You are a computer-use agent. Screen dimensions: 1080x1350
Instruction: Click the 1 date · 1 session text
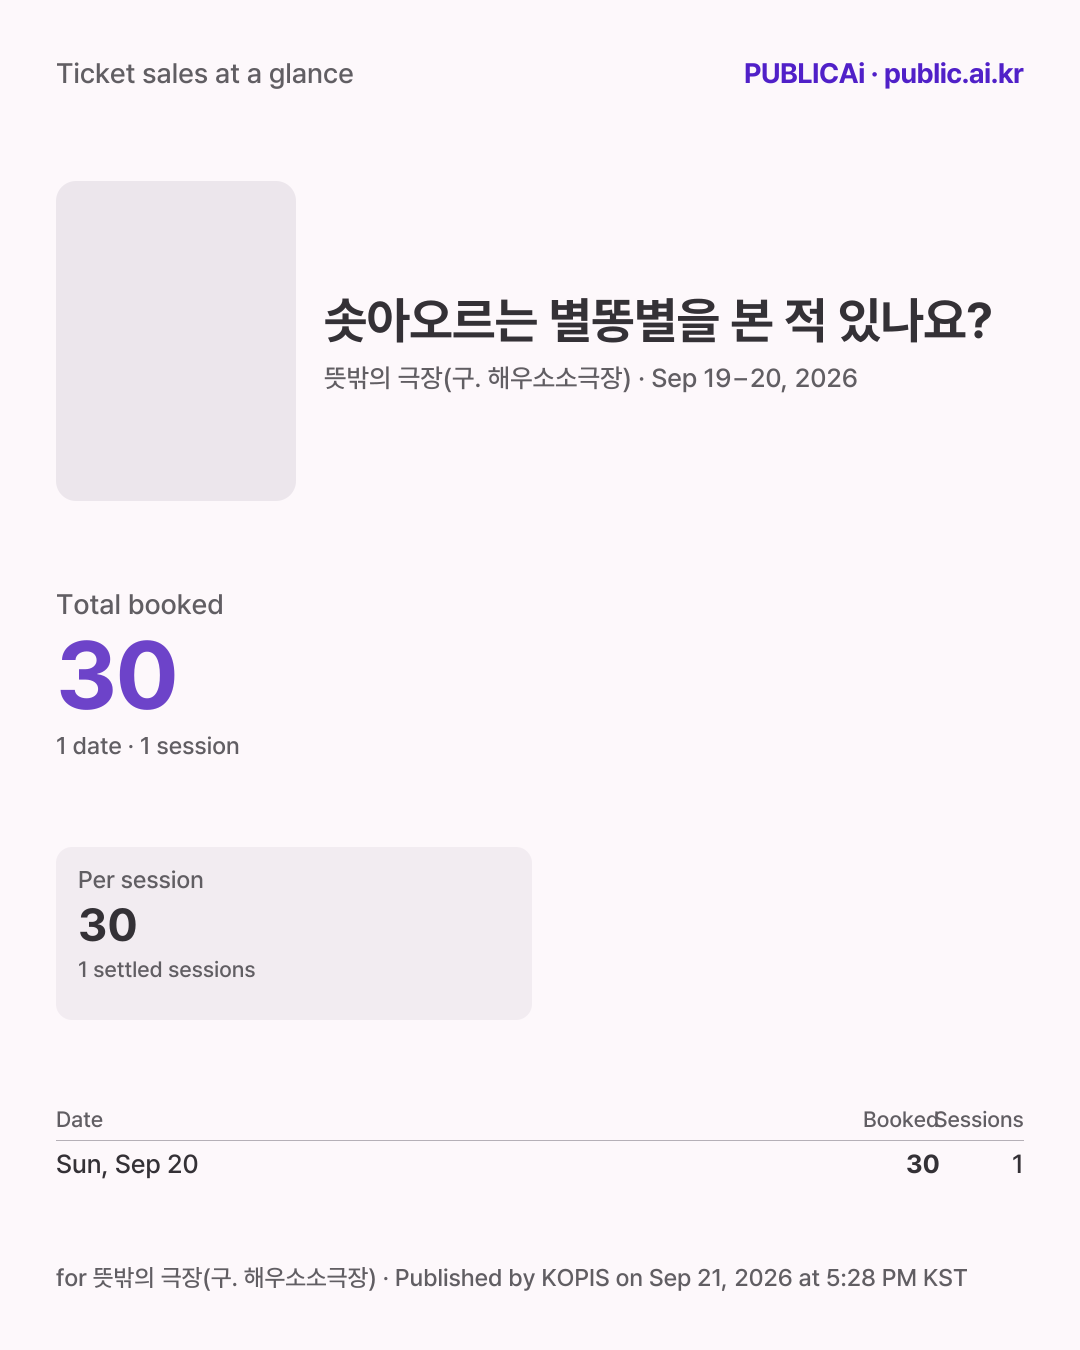[x=148, y=746]
